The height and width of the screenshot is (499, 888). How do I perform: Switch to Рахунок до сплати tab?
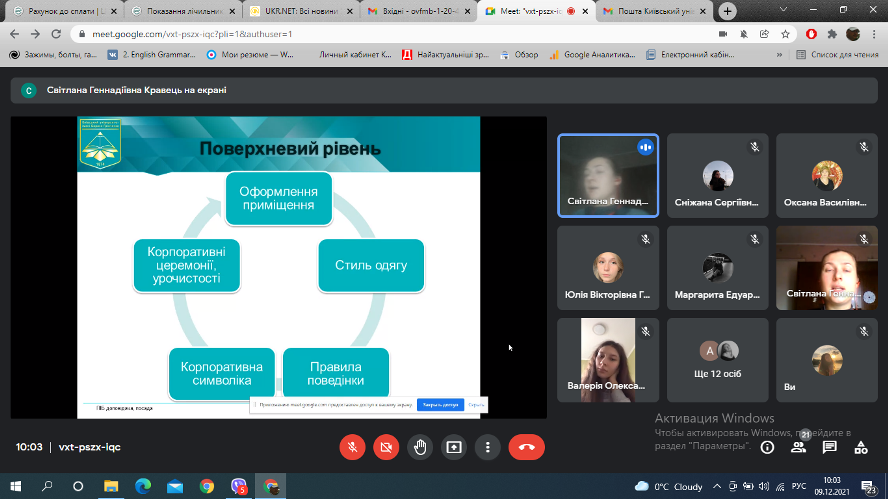point(65,11)
